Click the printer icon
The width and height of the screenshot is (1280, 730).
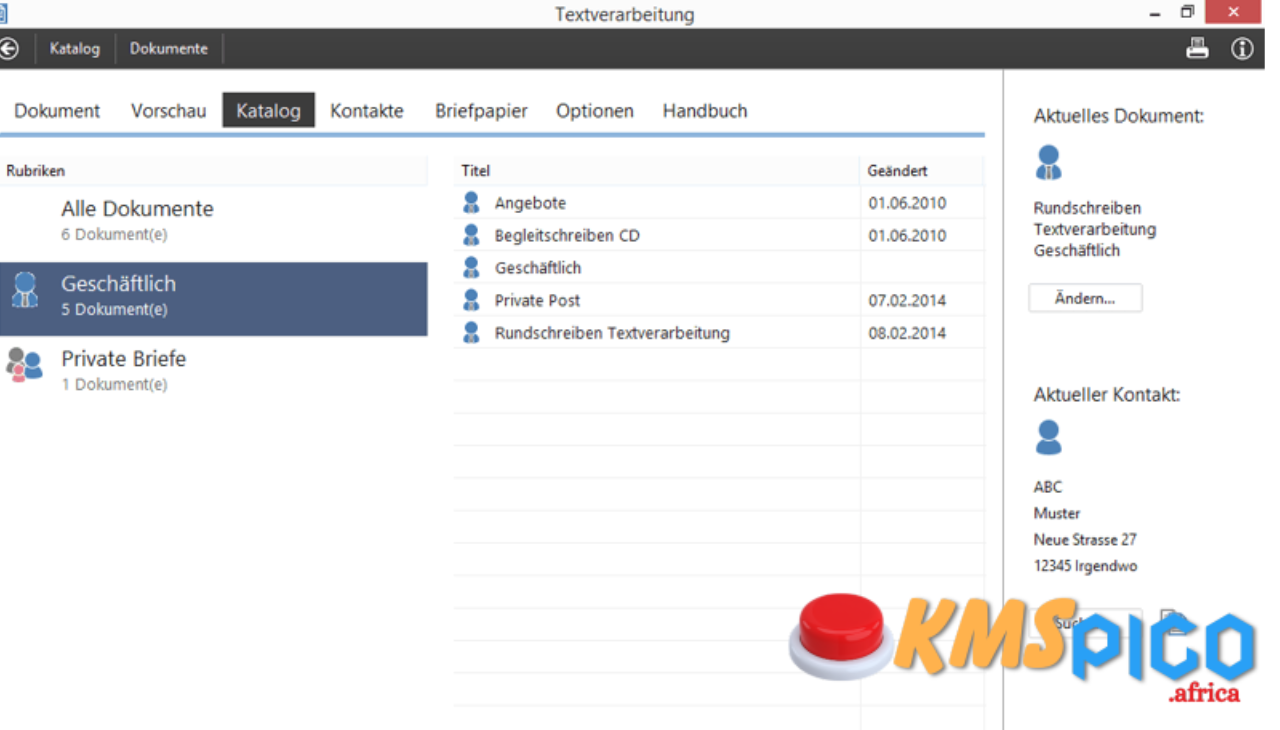1197,48
